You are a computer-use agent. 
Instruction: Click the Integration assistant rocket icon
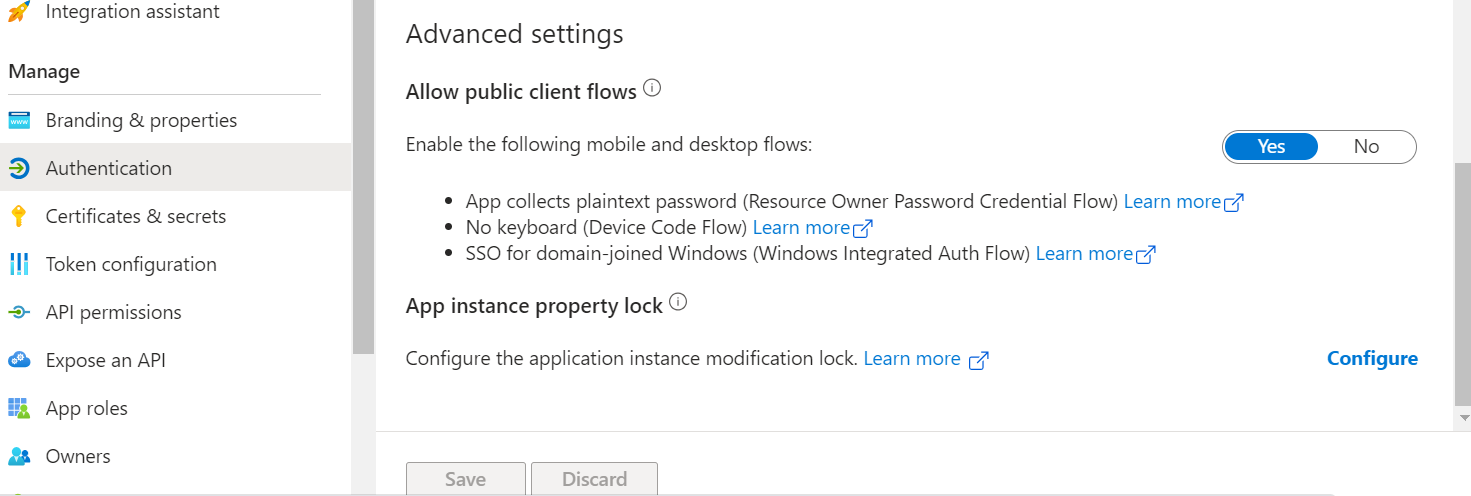[18, 12]
